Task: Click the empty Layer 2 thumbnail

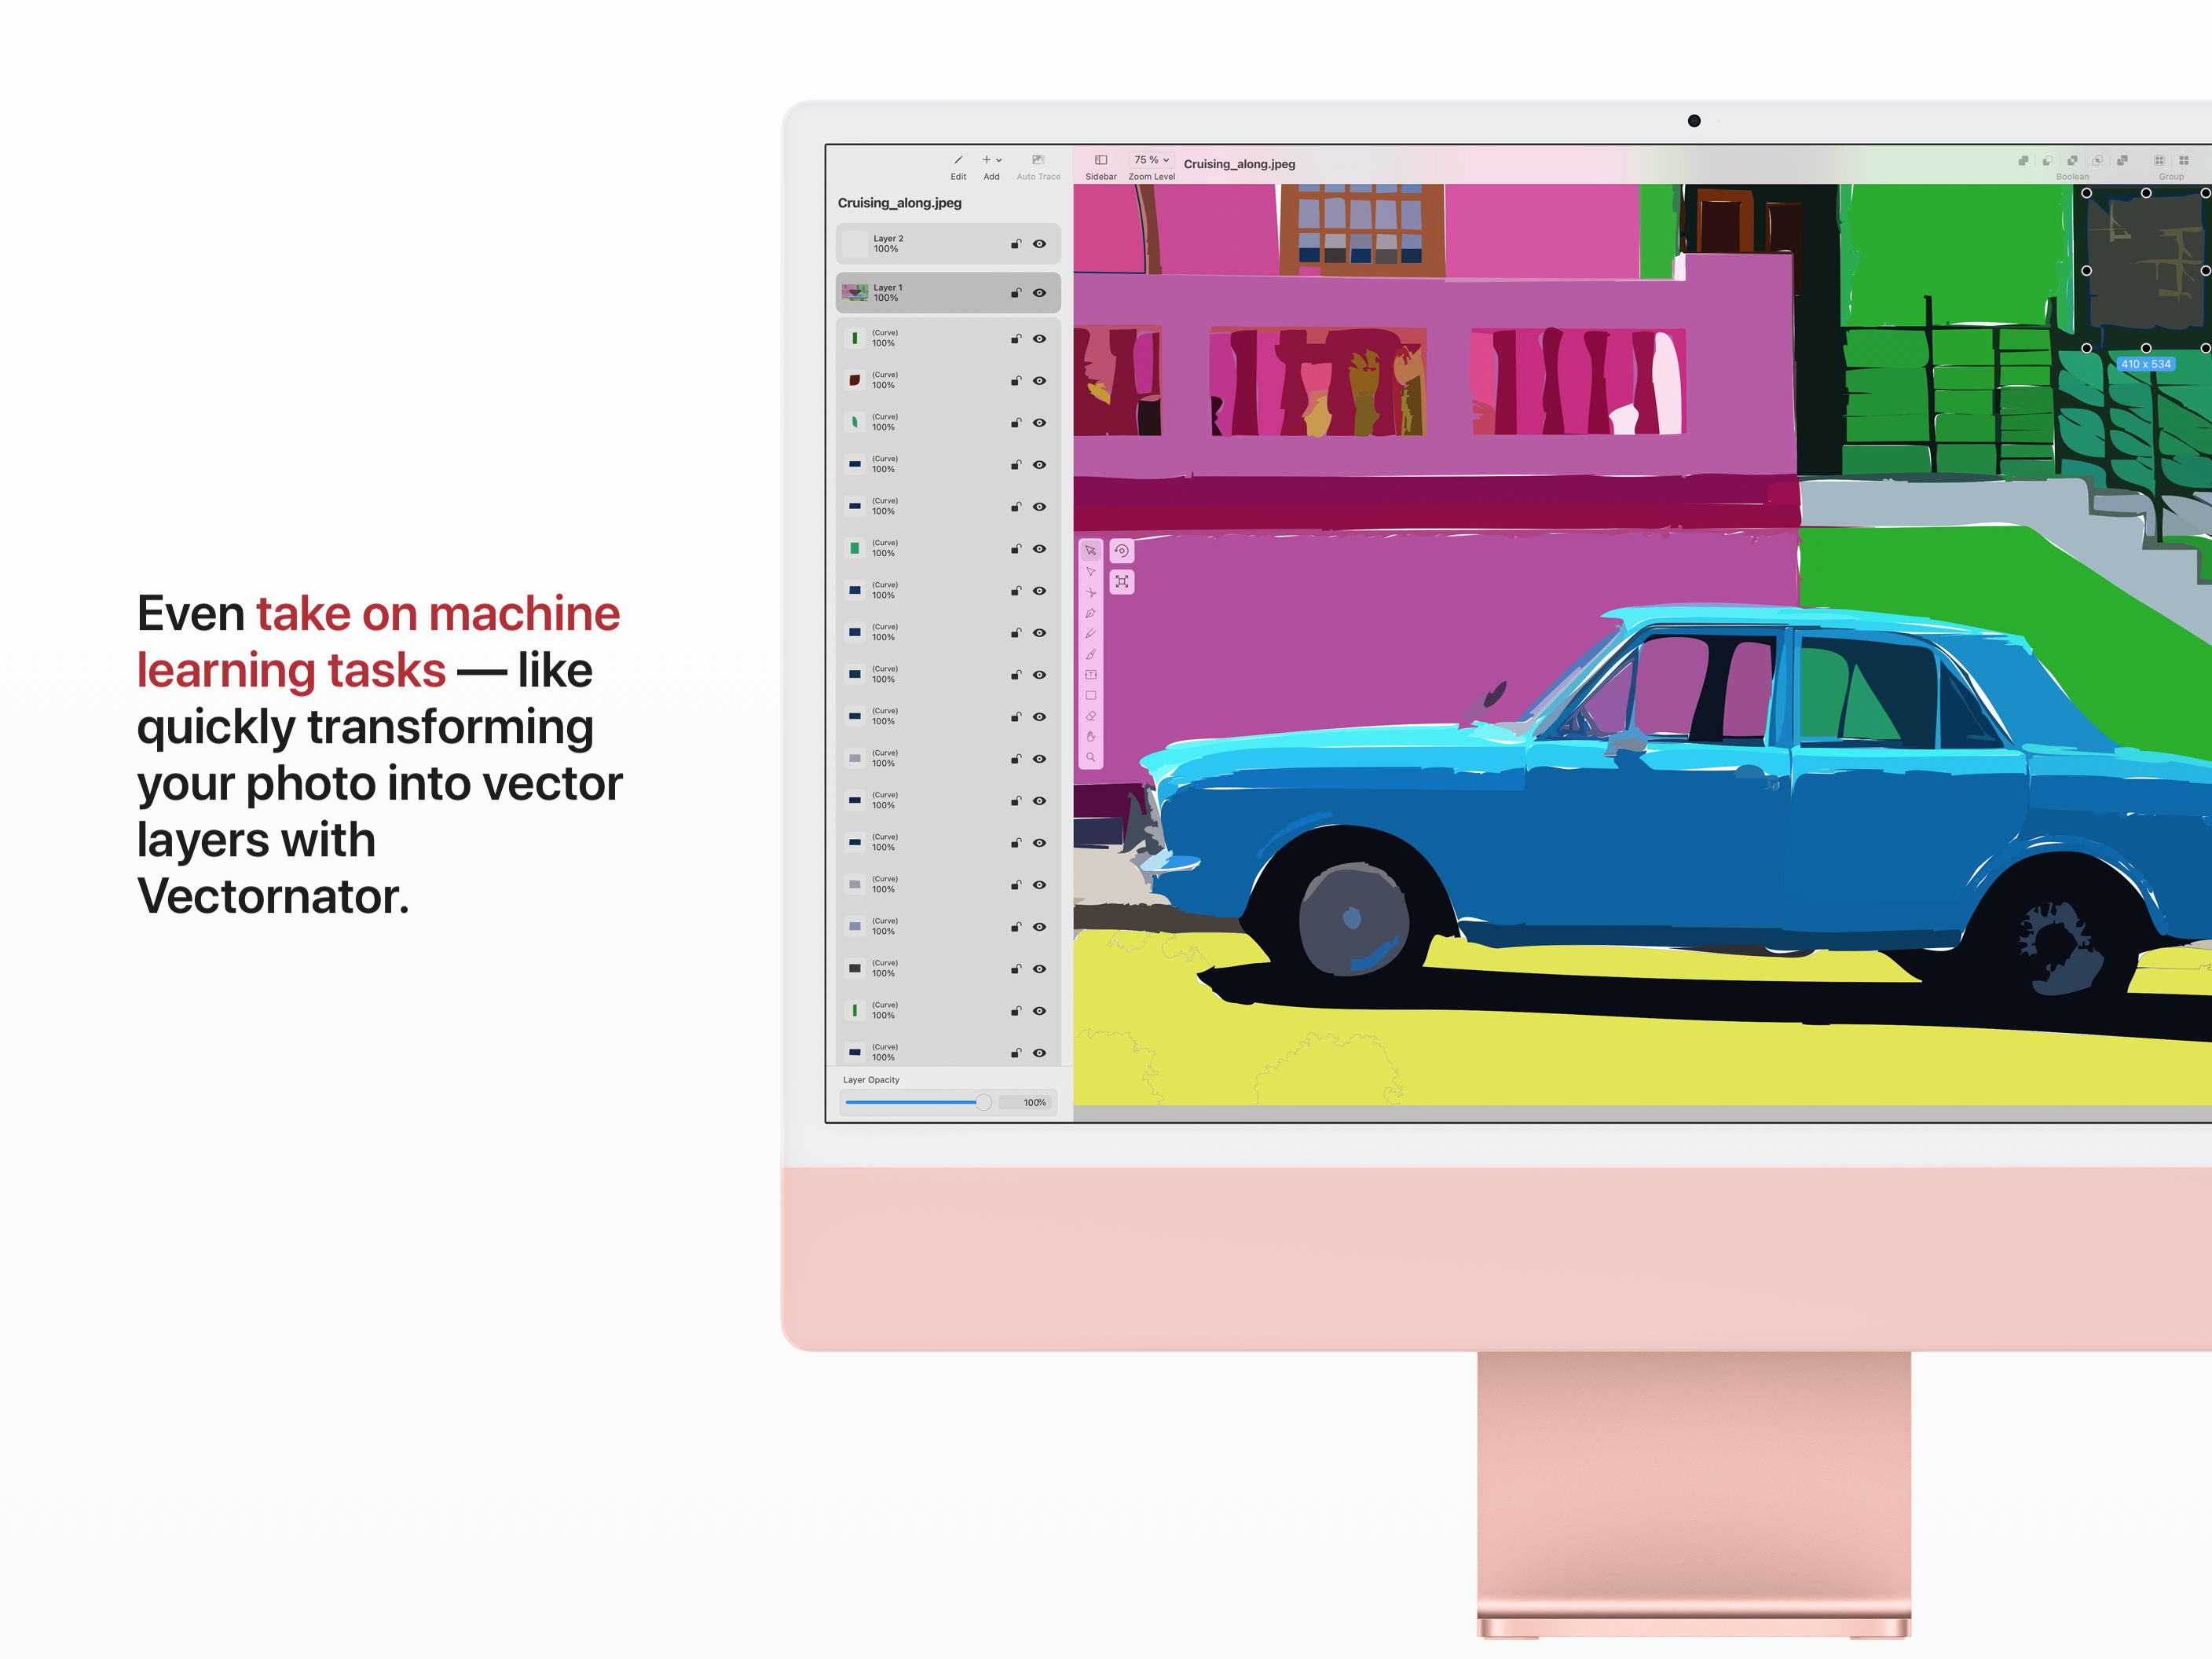Action: [855, 244]
